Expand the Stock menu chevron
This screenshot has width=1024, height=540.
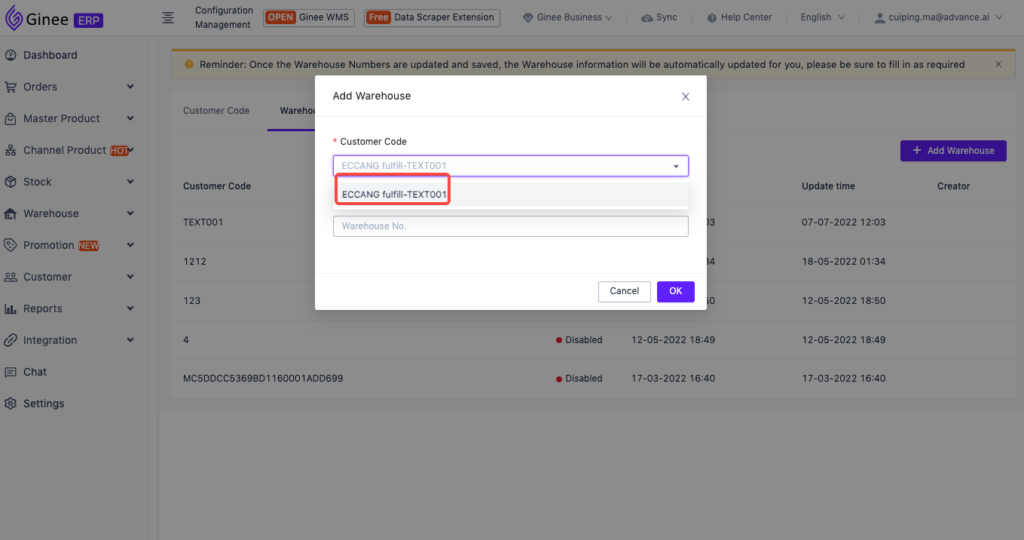pos(130,182)
